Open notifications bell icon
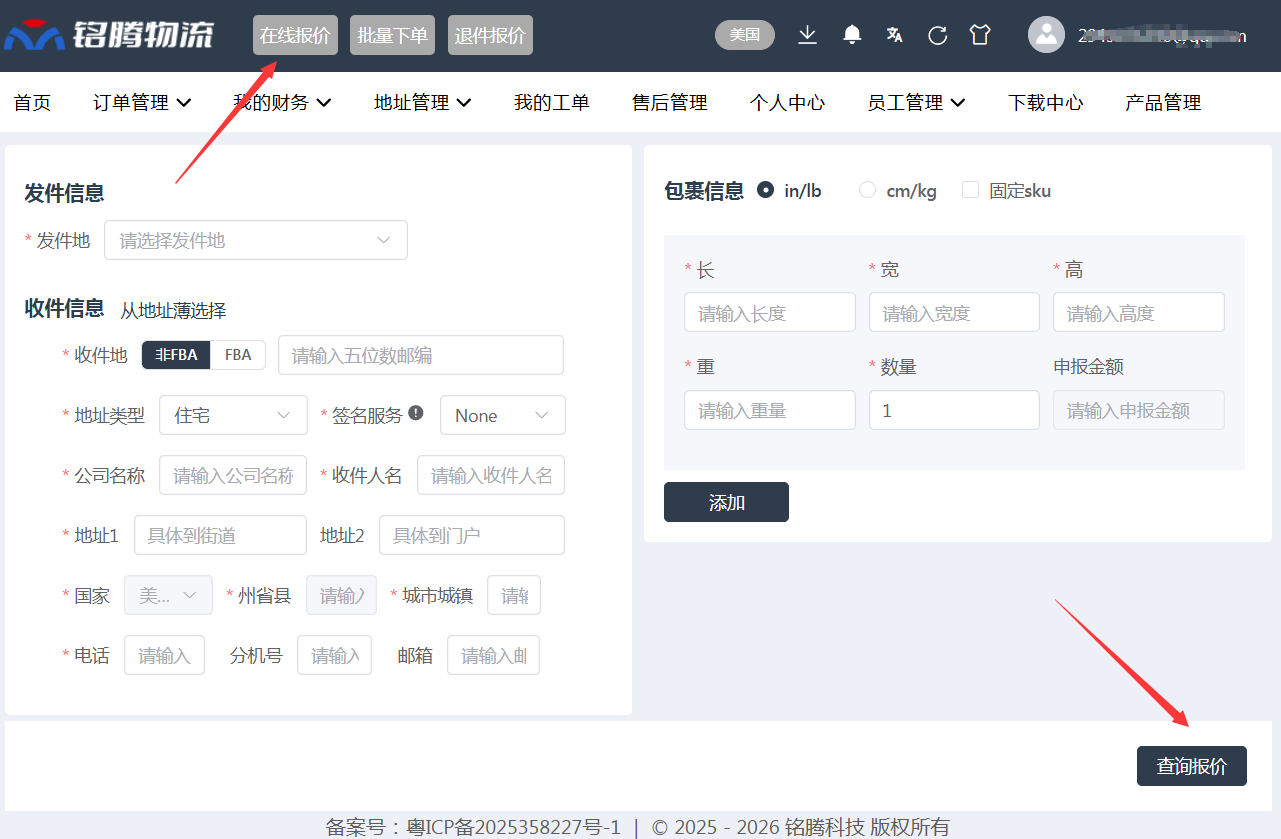 pyautogui.click(x=852, y=35)
